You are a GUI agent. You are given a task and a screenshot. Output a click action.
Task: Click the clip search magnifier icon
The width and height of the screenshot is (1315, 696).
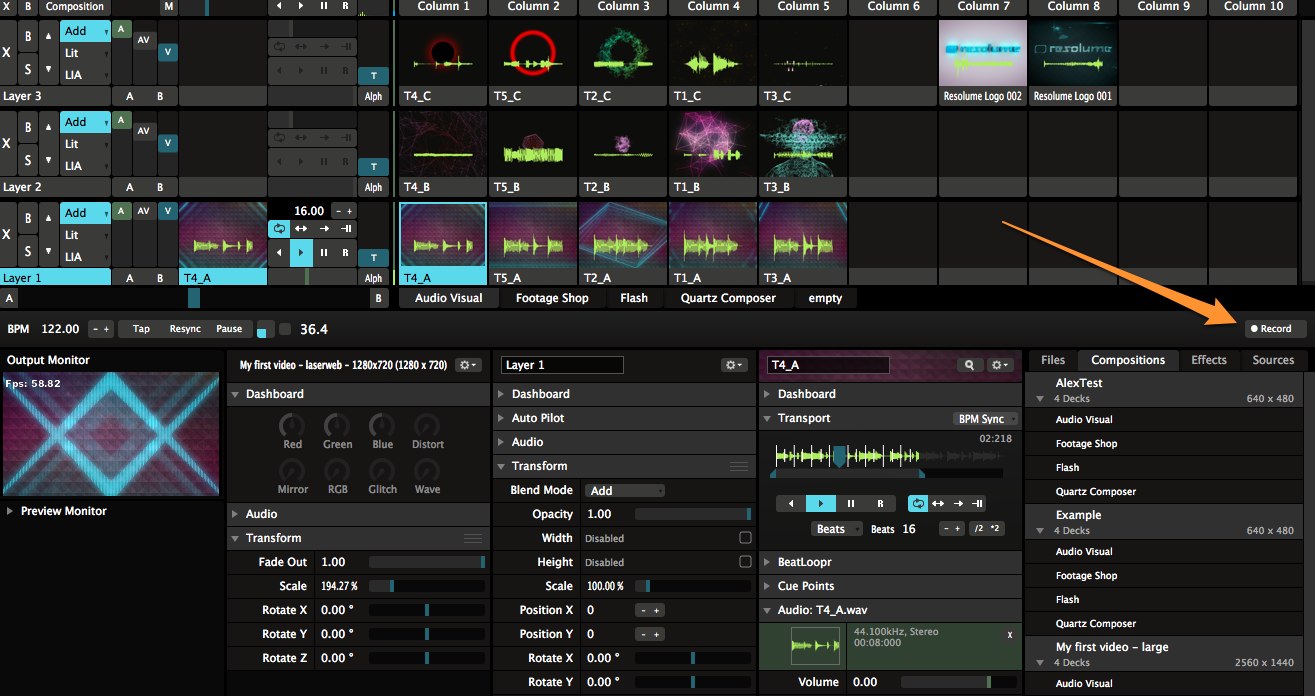tap(969, 366)
